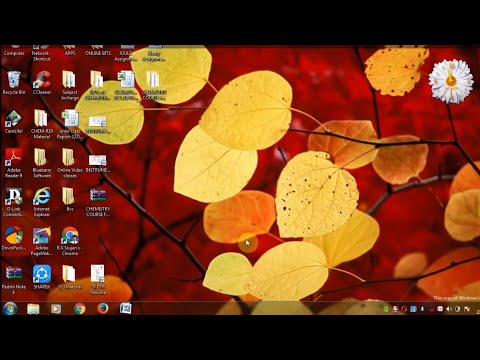Screen dimensions: 480x360
Task: Launch SHAREit from the desktop
Action: (42, 277)
